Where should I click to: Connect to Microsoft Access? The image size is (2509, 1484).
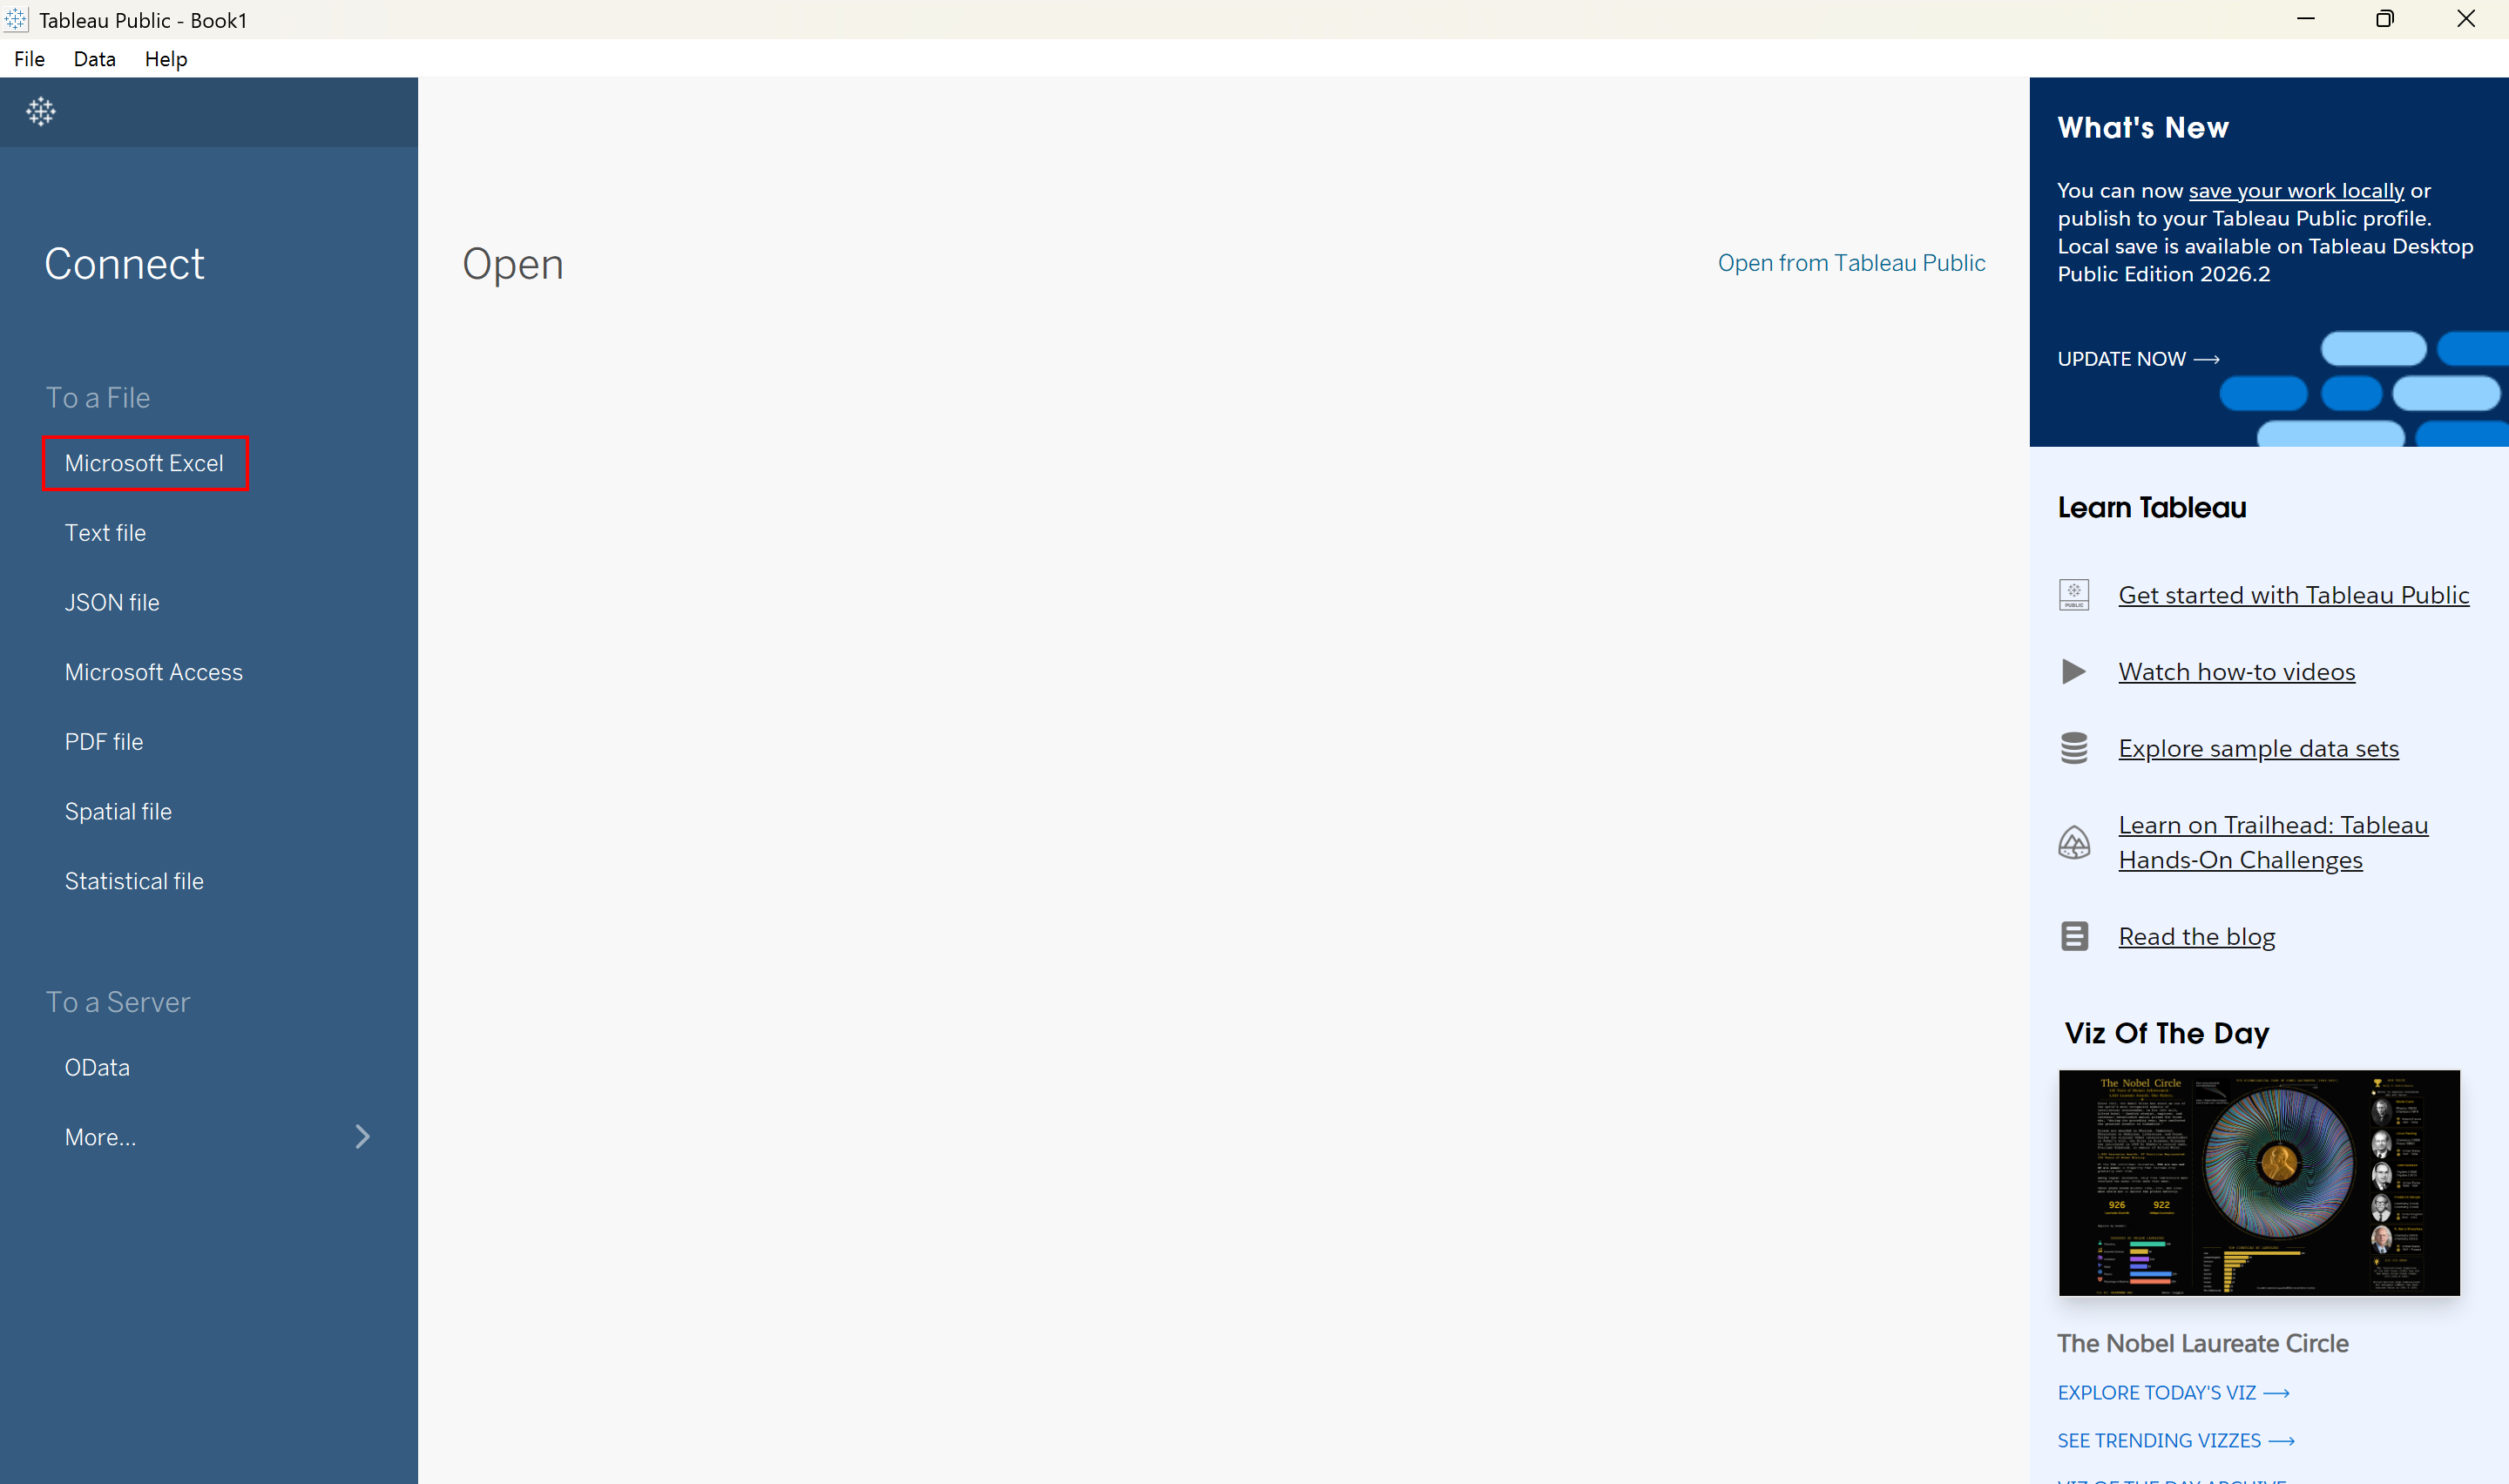point(154,672)
